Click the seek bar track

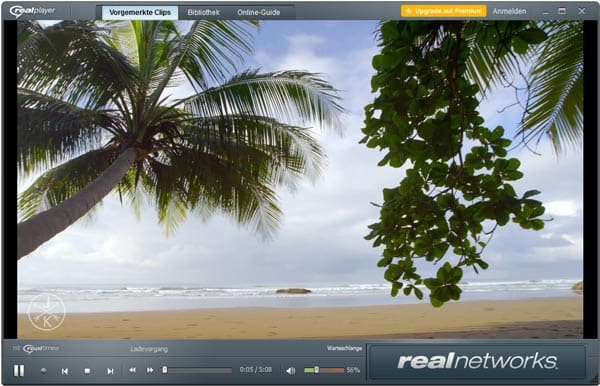[x=197, y=370]
